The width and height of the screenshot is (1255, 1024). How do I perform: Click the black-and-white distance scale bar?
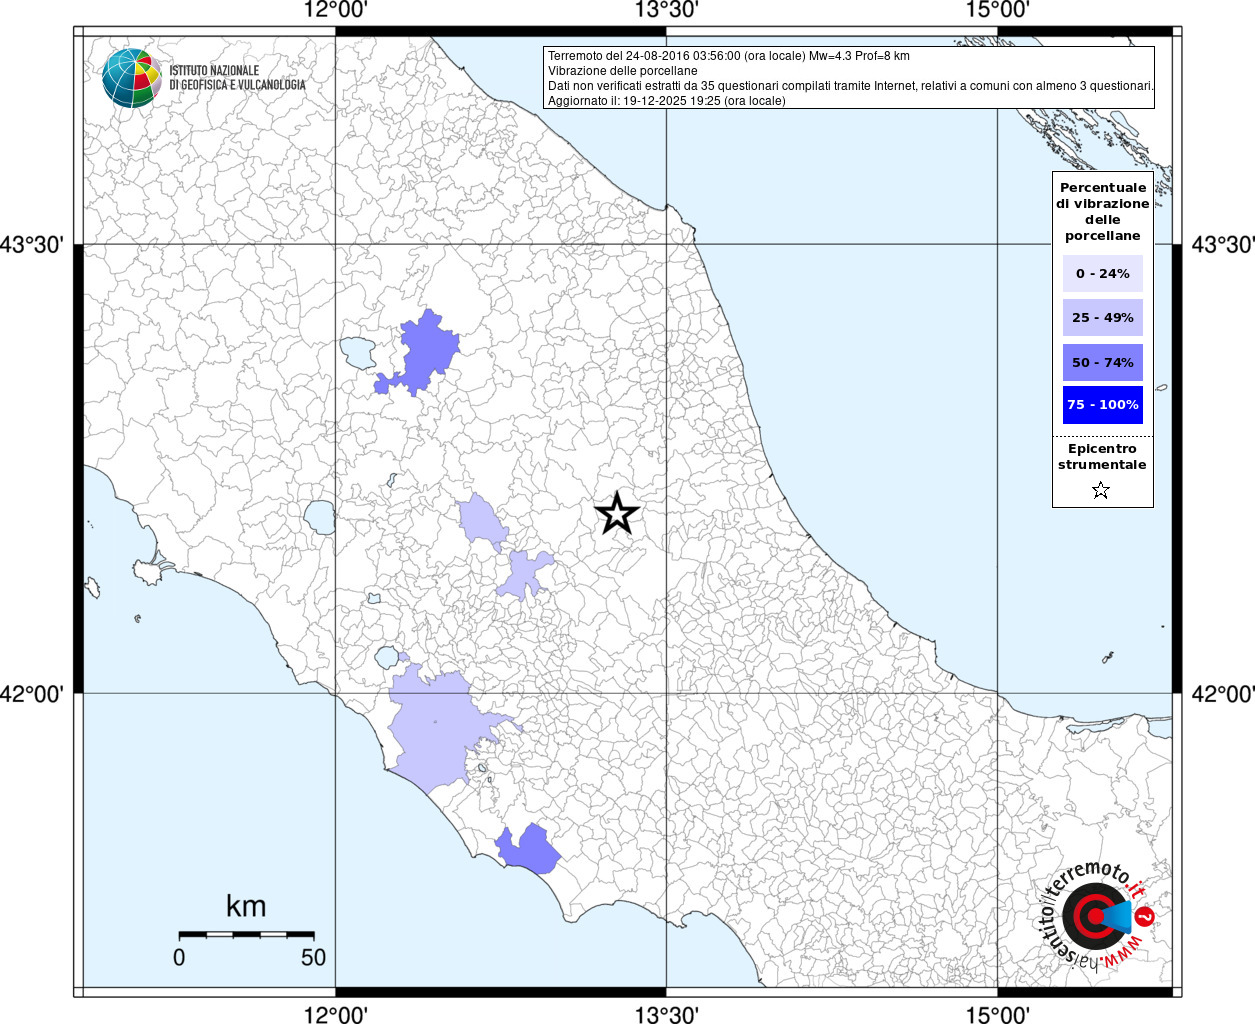pyautogui.click(x=246, y=934)
